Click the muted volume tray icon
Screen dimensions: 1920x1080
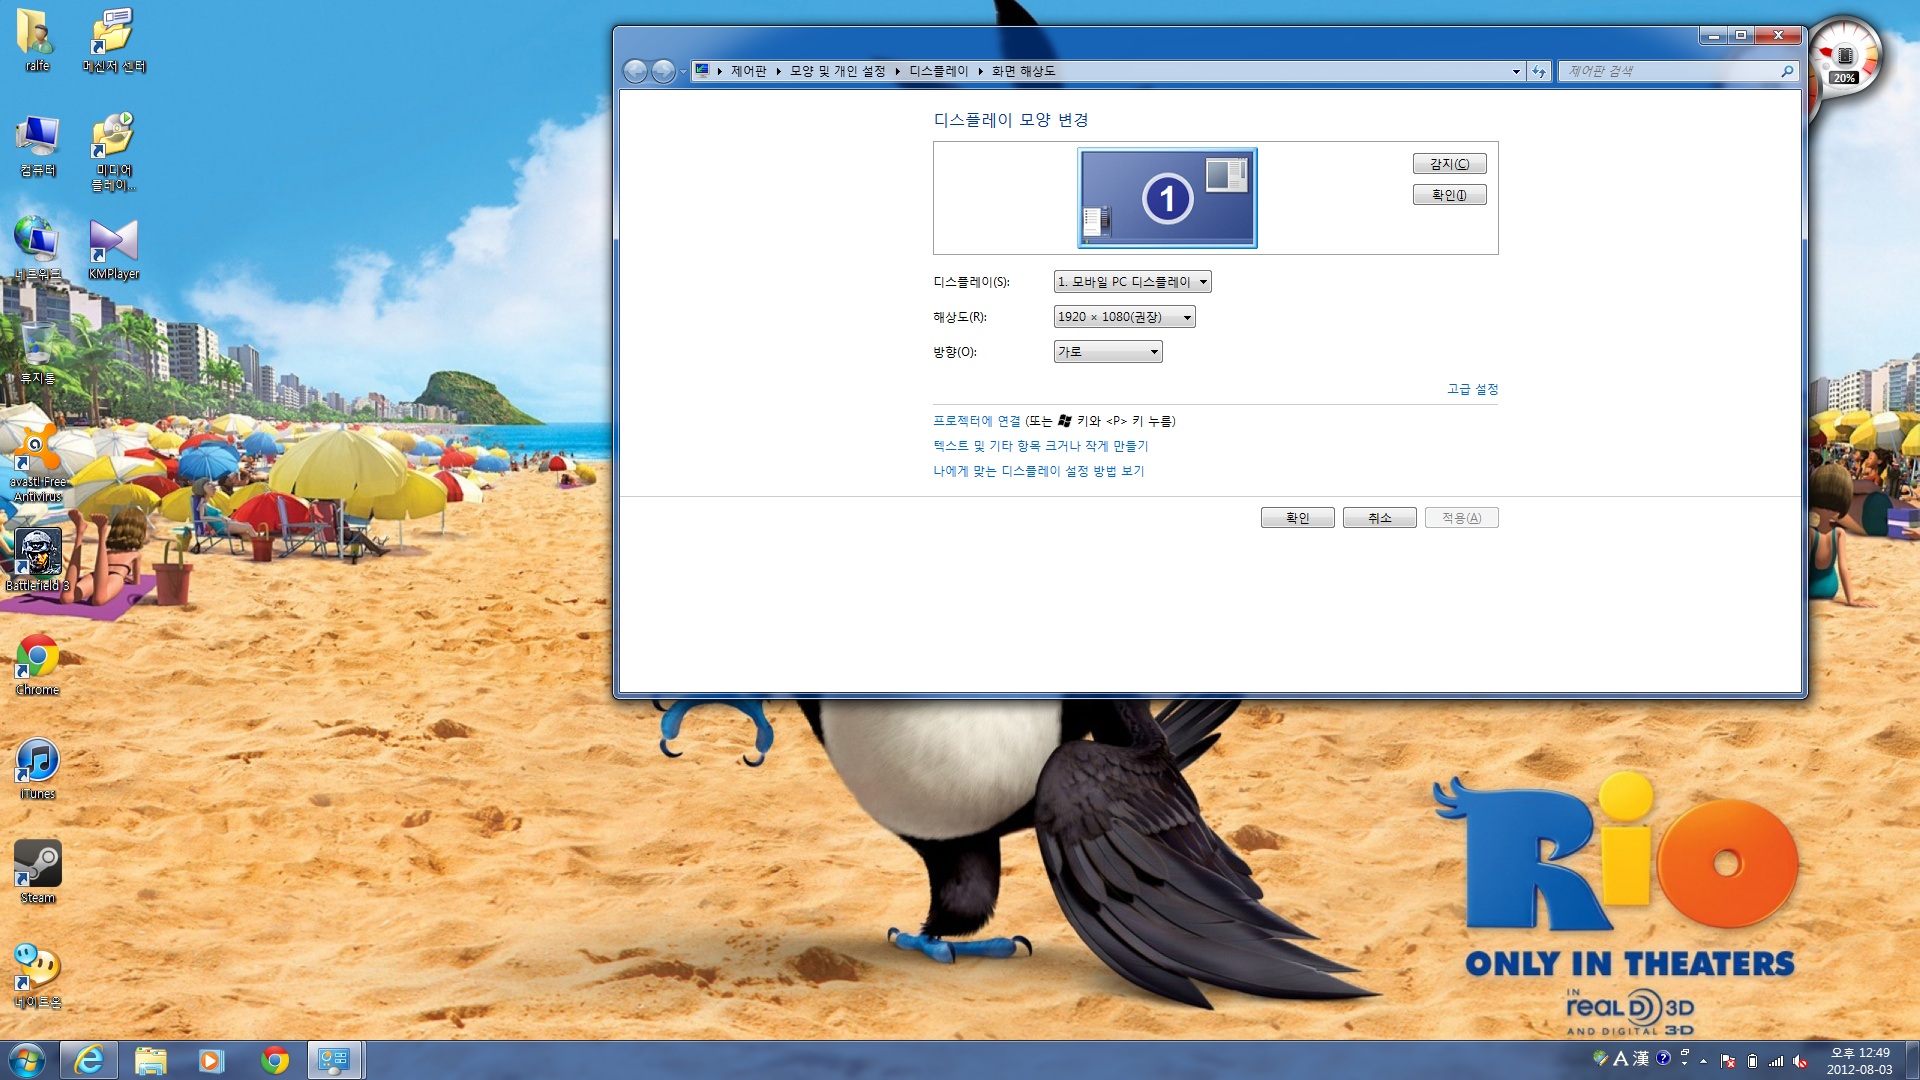click(1800, 1061)
